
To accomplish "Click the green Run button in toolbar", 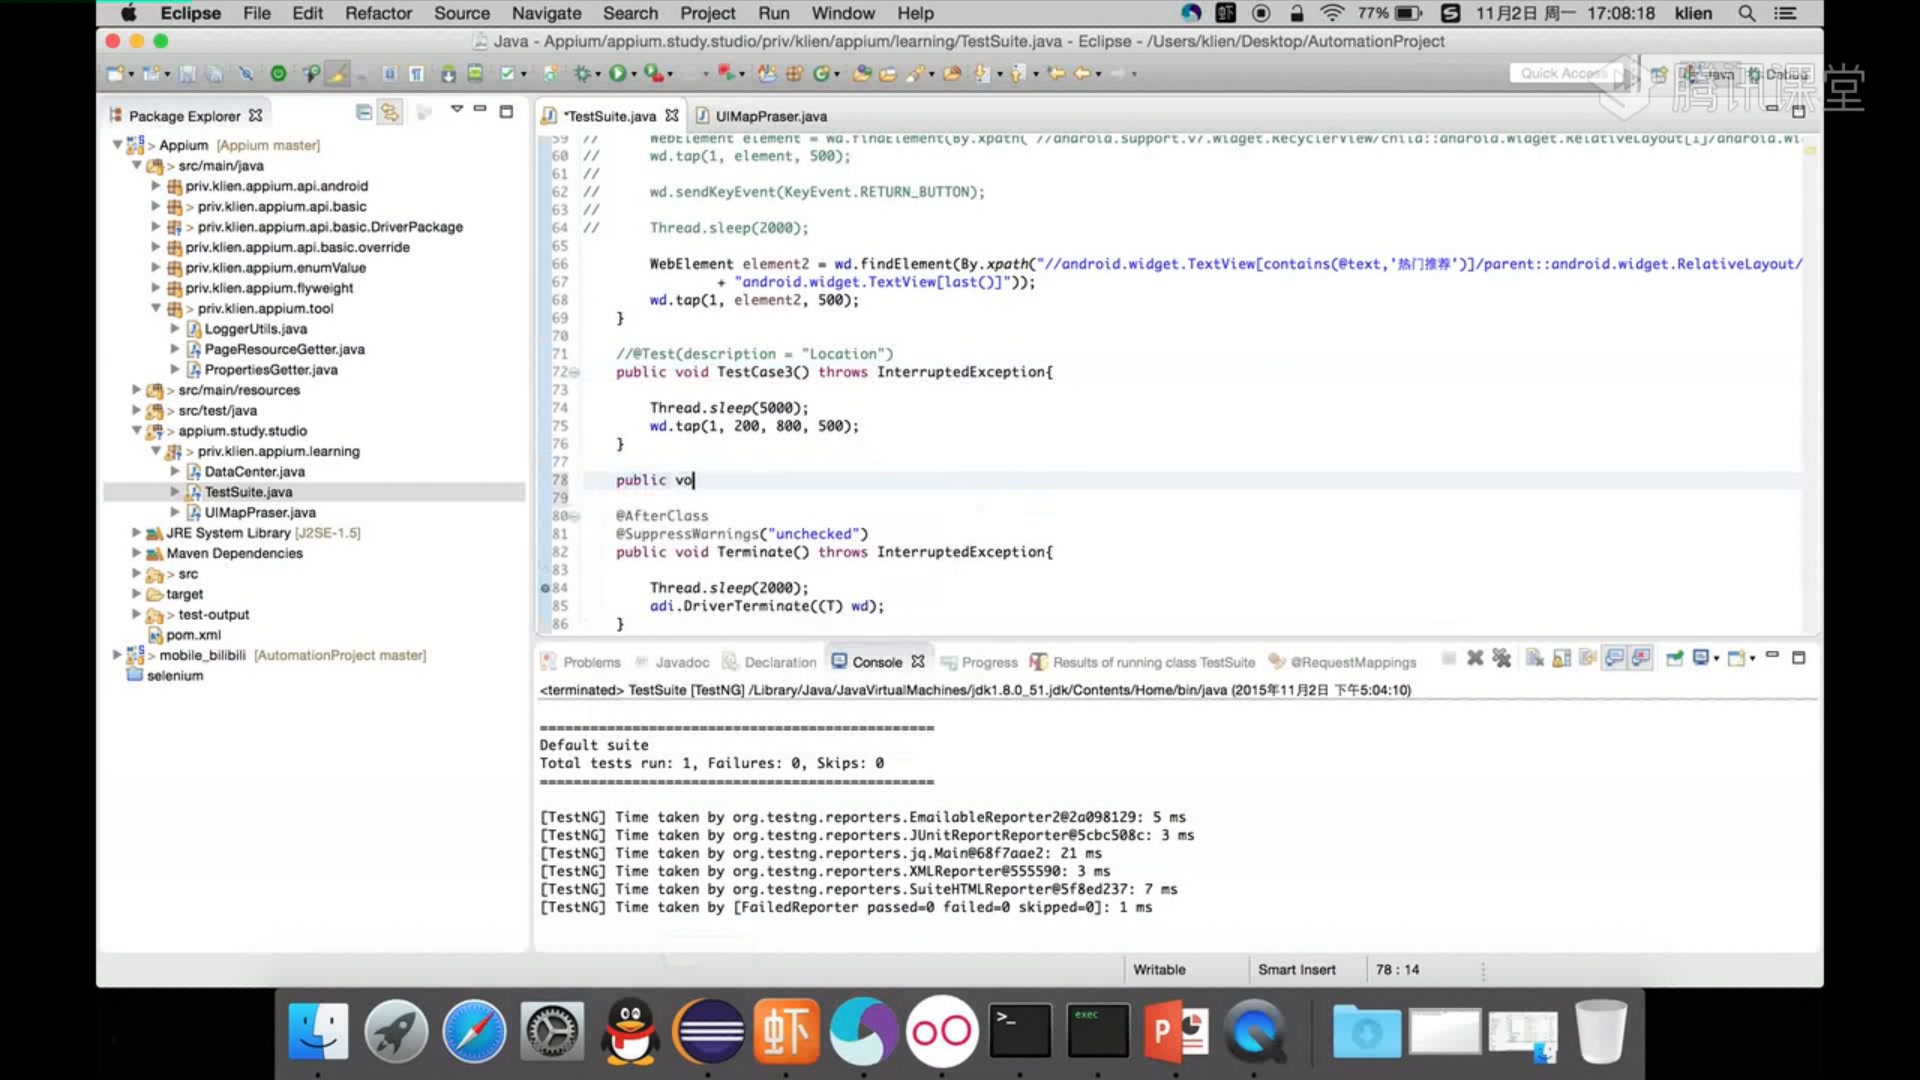I will point(617,73).
